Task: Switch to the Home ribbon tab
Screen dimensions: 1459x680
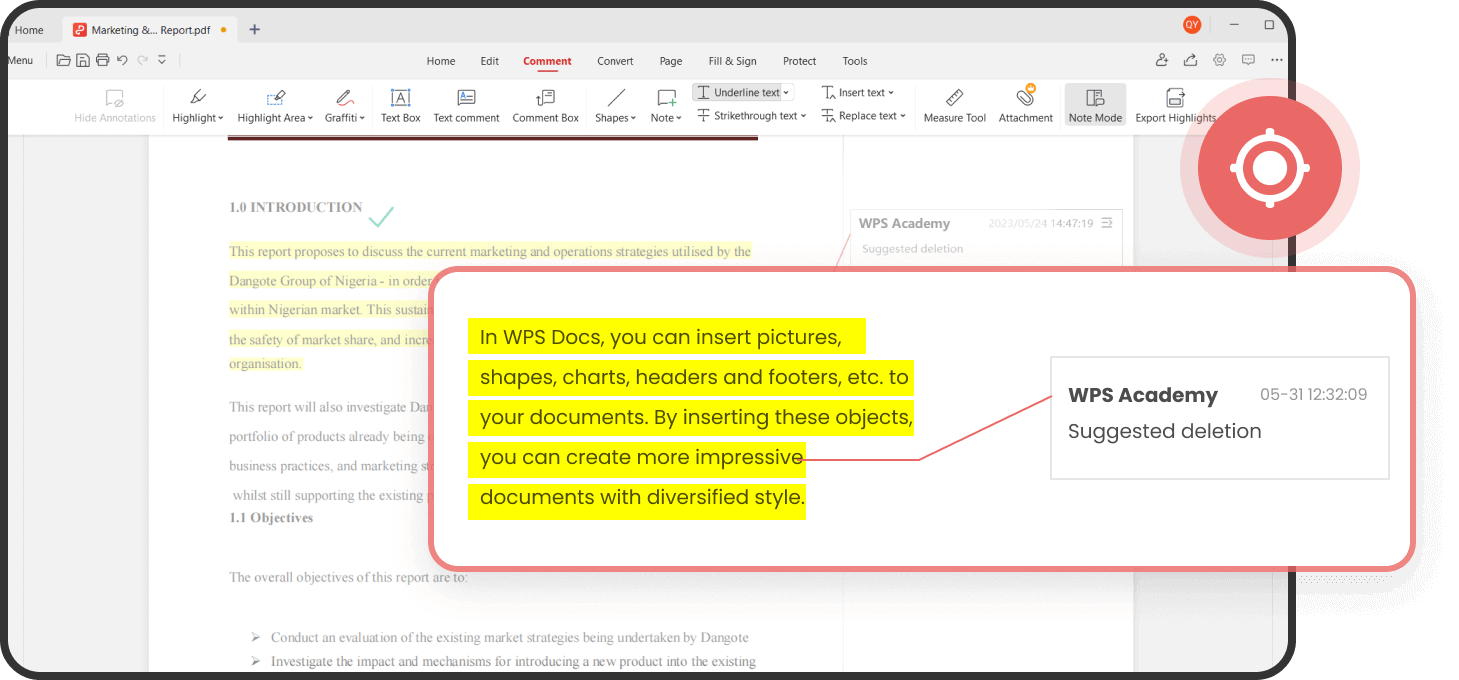Action: [x=441, y=61]
